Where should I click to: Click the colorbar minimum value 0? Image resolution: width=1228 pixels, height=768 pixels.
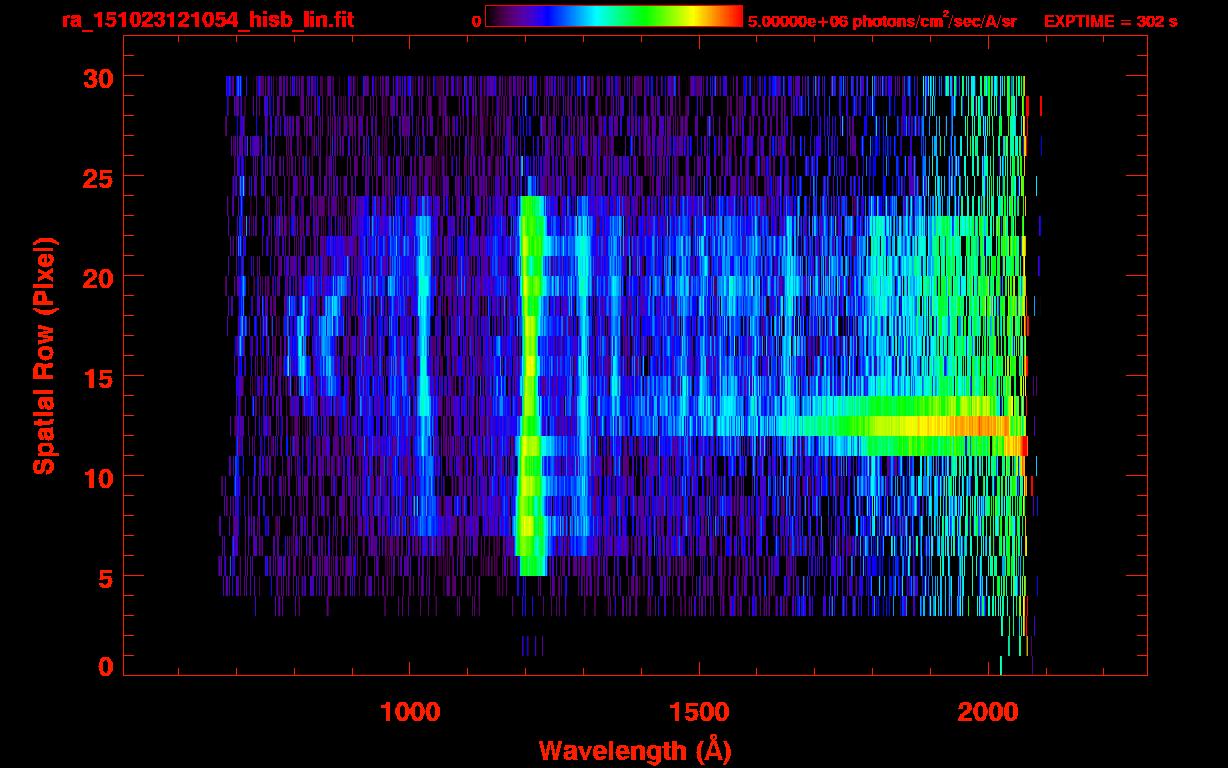tap(476, 21)
